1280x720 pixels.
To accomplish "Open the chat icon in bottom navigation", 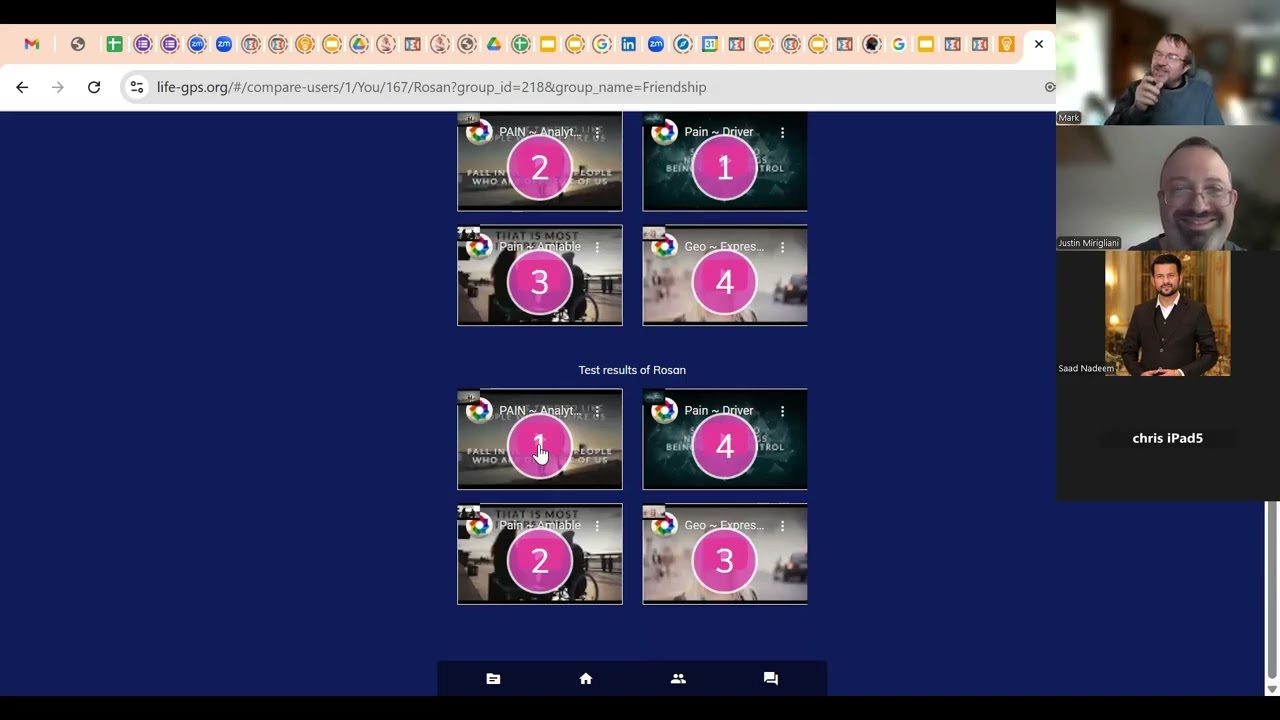I will tap(771, 678).
